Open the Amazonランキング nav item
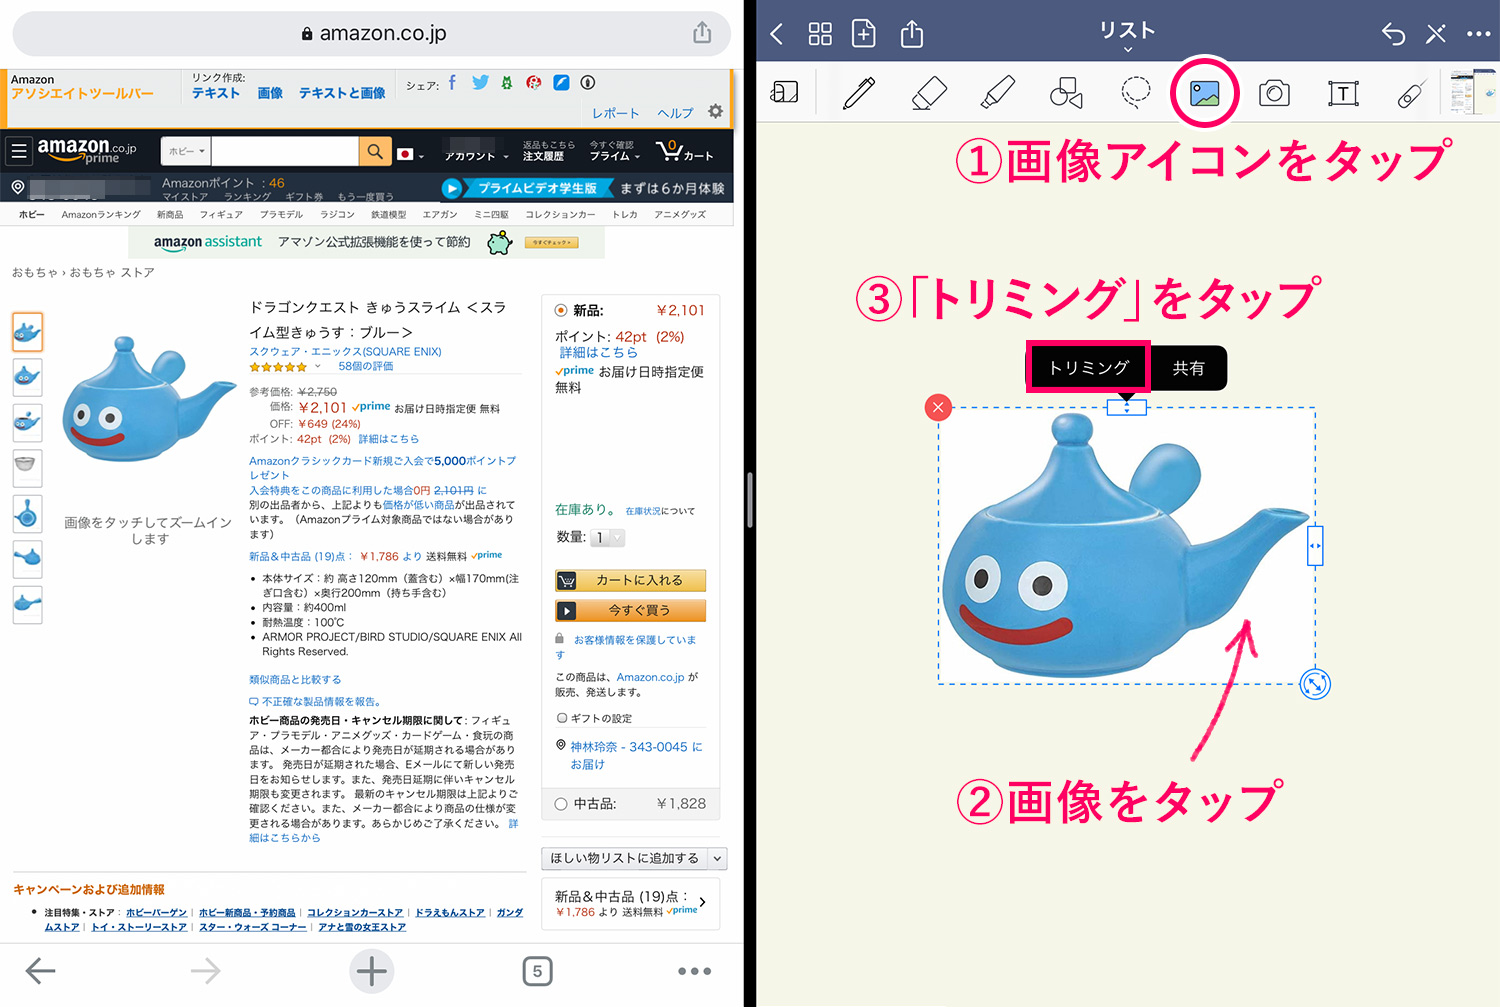The height and width of the screenshot is (1007, 1500). (101, 214)
